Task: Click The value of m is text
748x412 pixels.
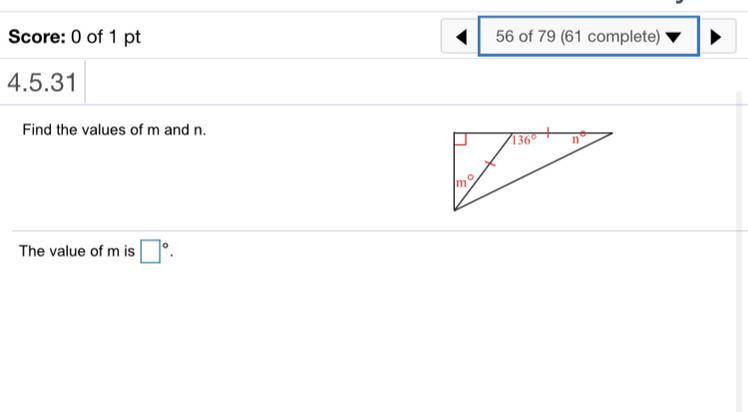Action: tap(77, 252)
